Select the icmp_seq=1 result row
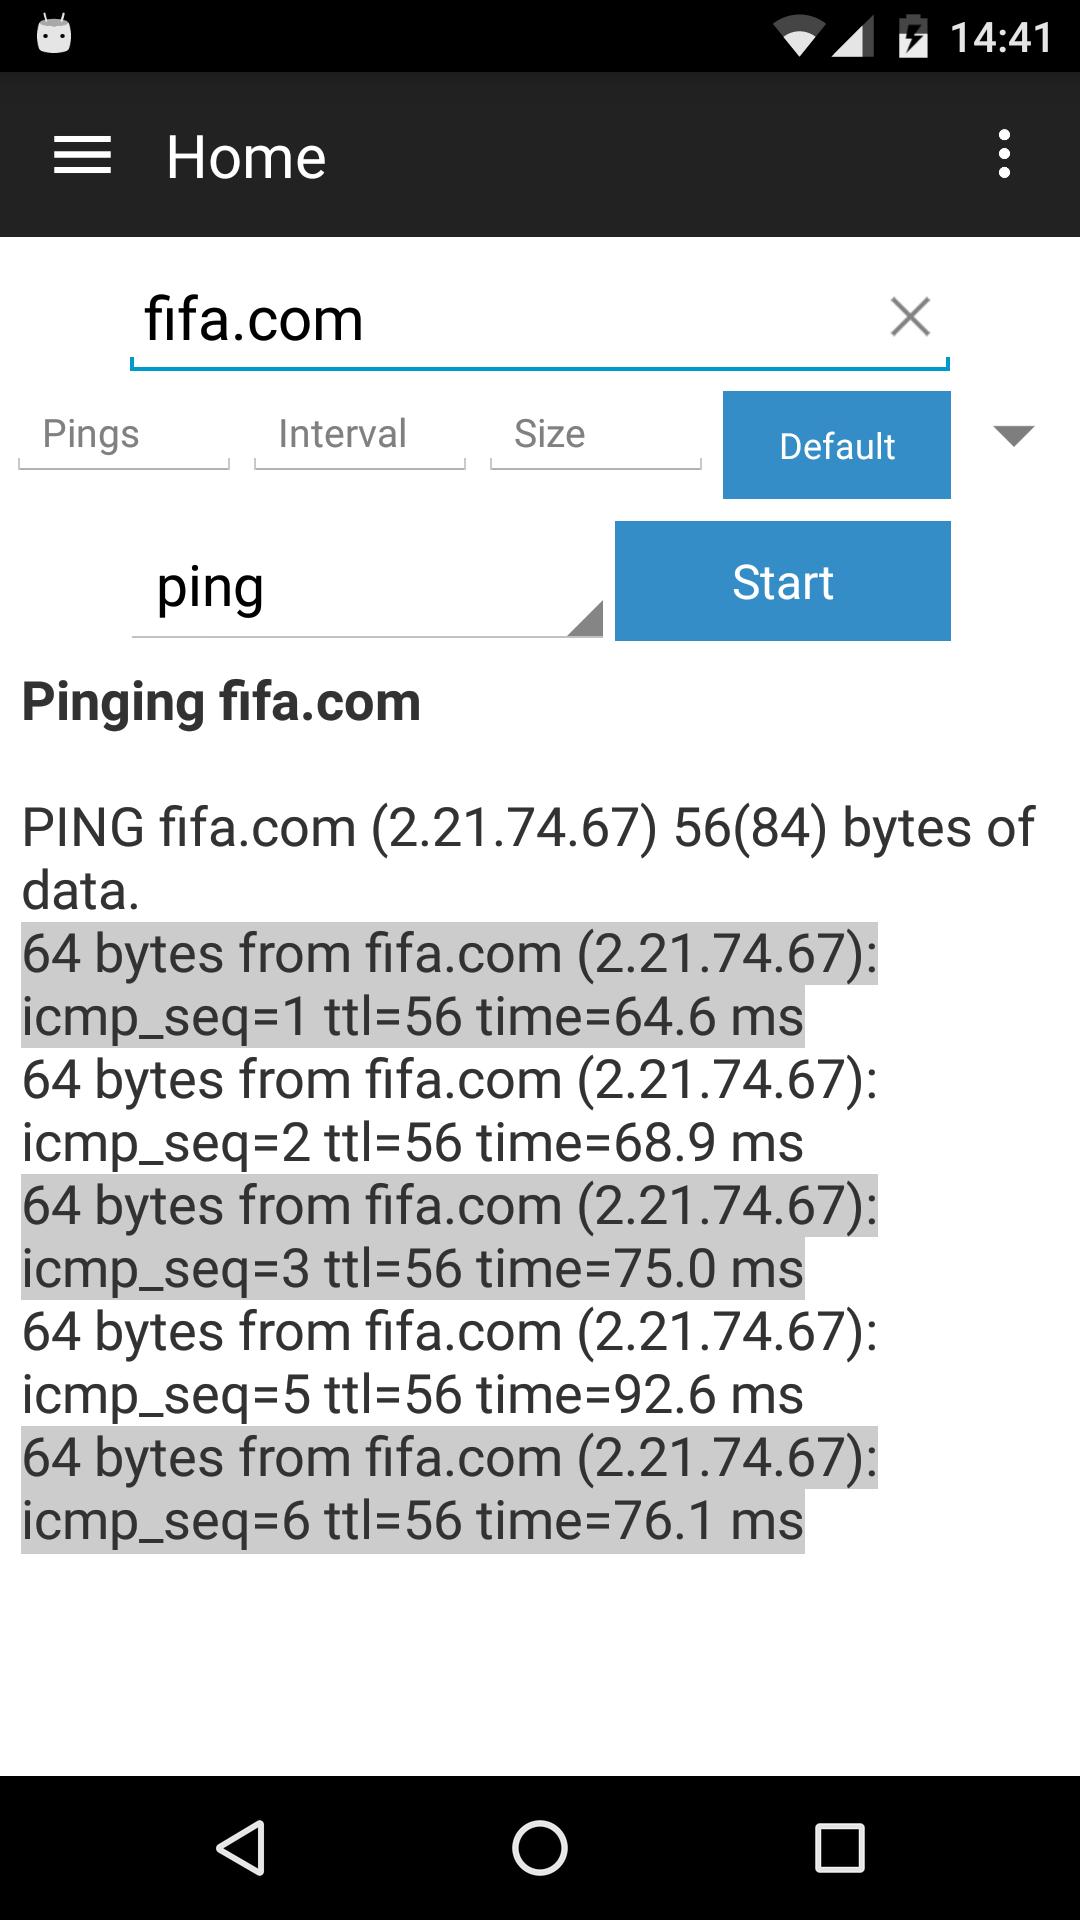Viewport: 1080px width, 1920px height. [x=450, y=985]
